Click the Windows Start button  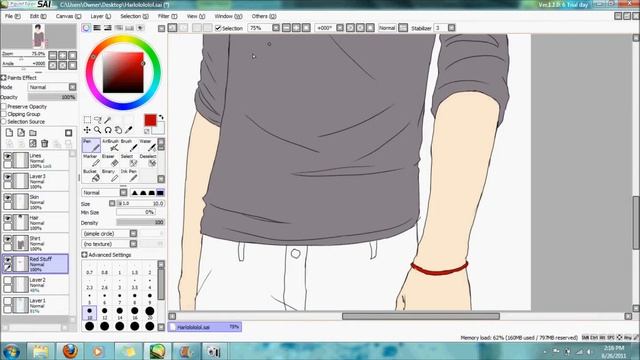pyautogui.click(x=11, y=351)
